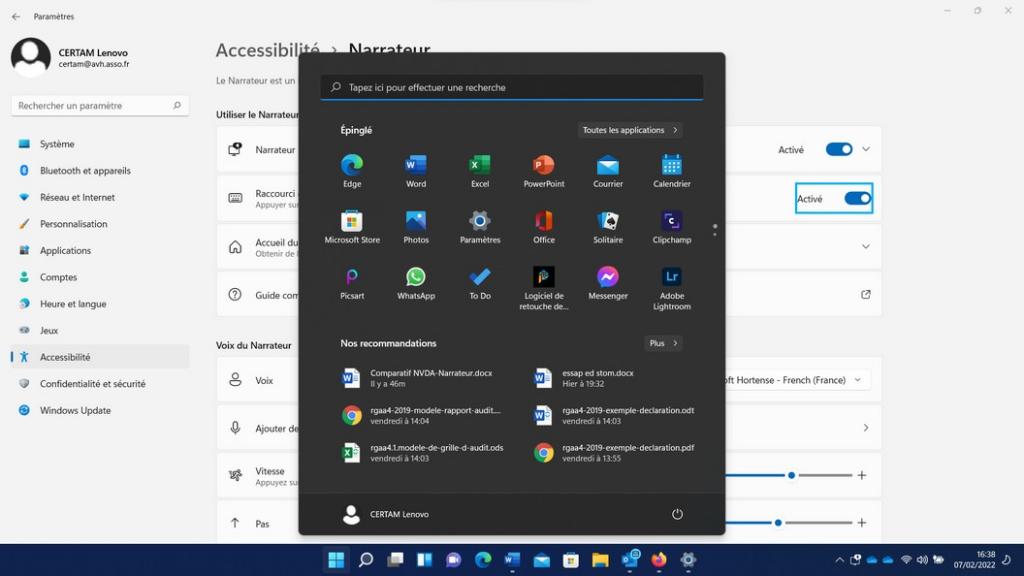The height and width of the screenshot is (576, 1024).
Task: Open Comptes settings category
Action: pyautogui.click(x=100, y=277)
